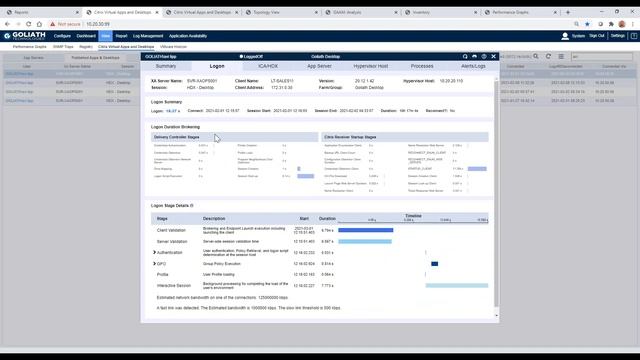Click the browser home icon
The image size is (640, 360).
(39, 24)
